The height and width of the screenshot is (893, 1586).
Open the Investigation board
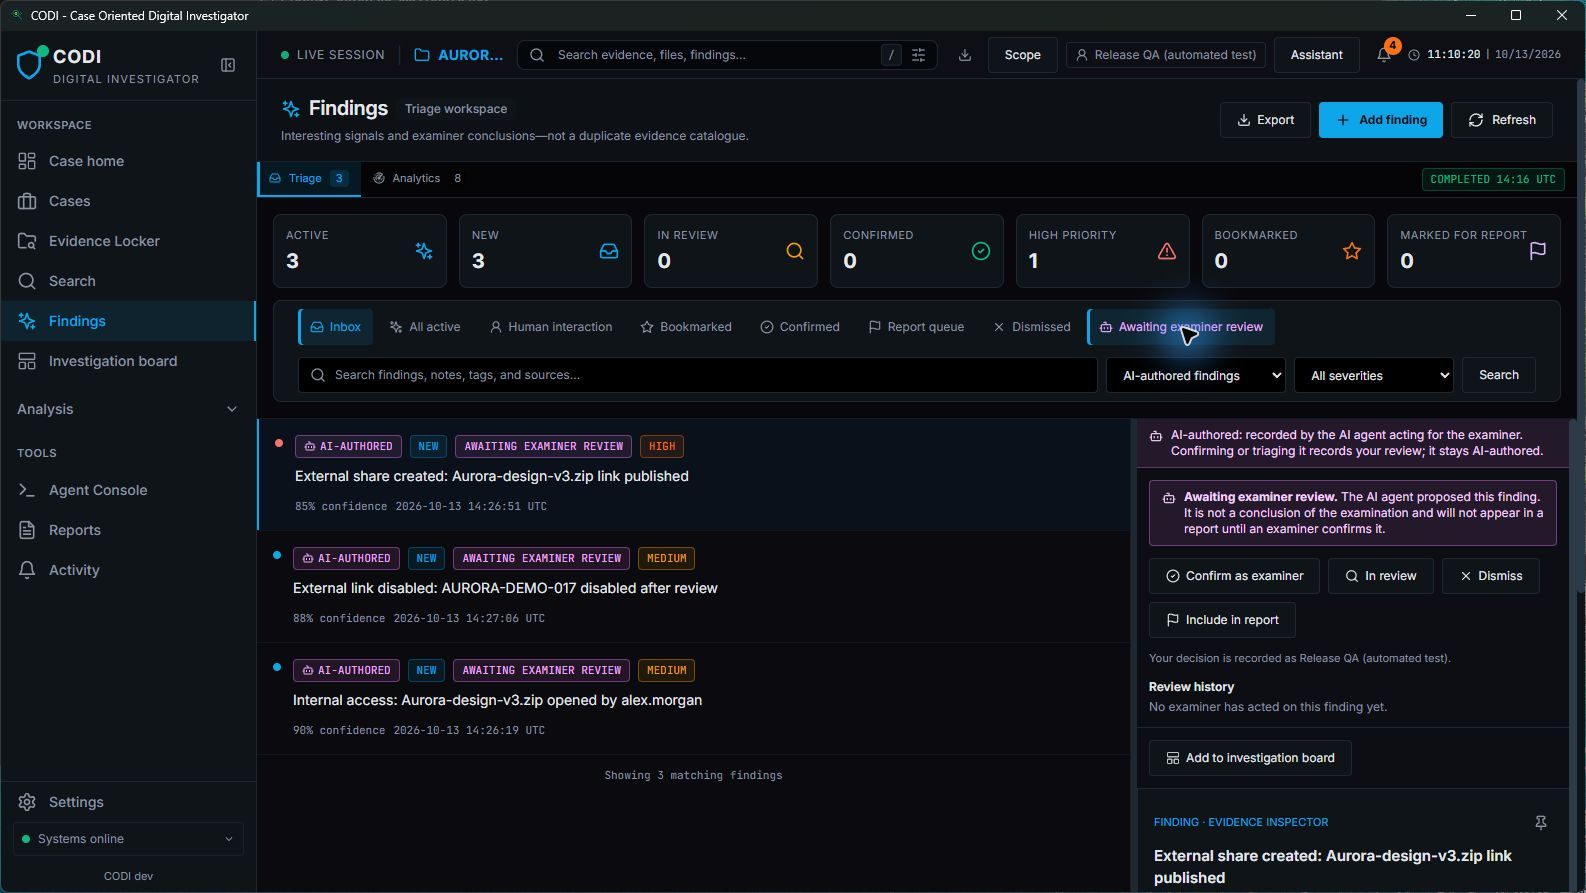[128, 361]
